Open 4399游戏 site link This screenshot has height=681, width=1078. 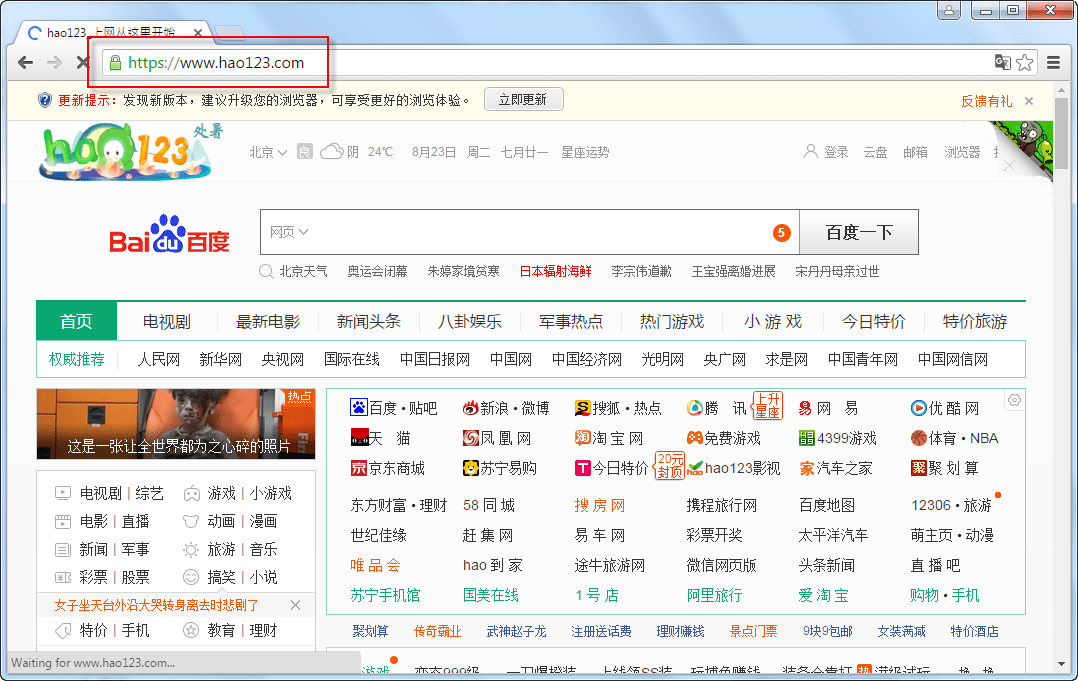click(x=838, y=438)
